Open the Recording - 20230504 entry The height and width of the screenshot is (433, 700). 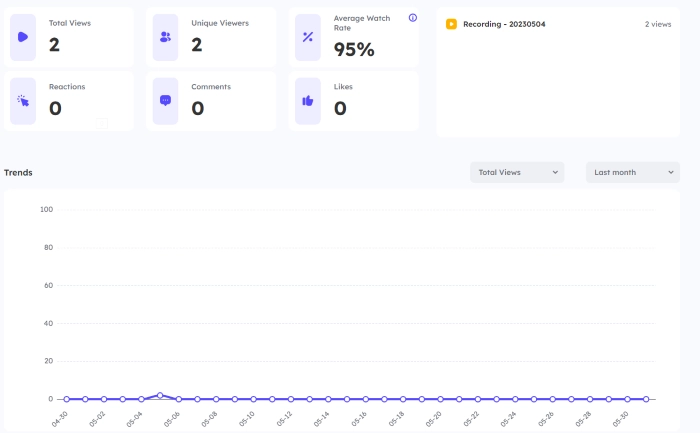pyautogui.click(x=504, y=23)
